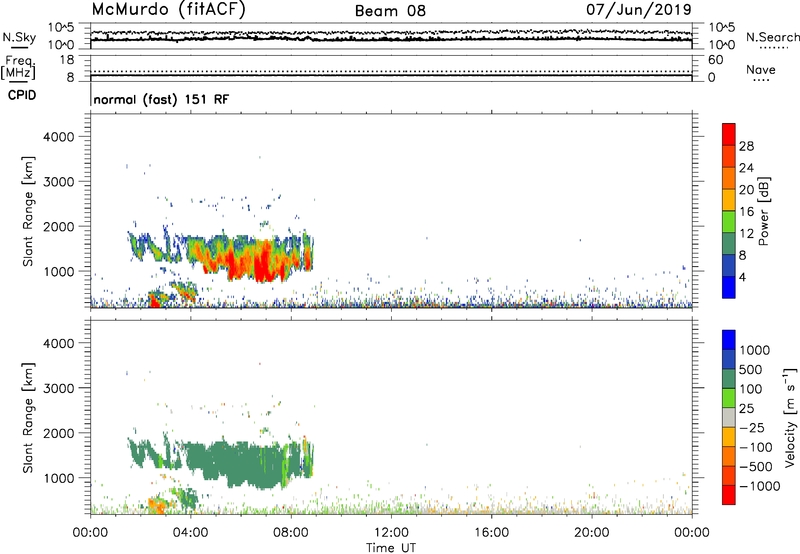The height and width of the screenshot is (554, 800).
Task: Click the '60' Nave axis tick
Action: [x=715, y=60]
